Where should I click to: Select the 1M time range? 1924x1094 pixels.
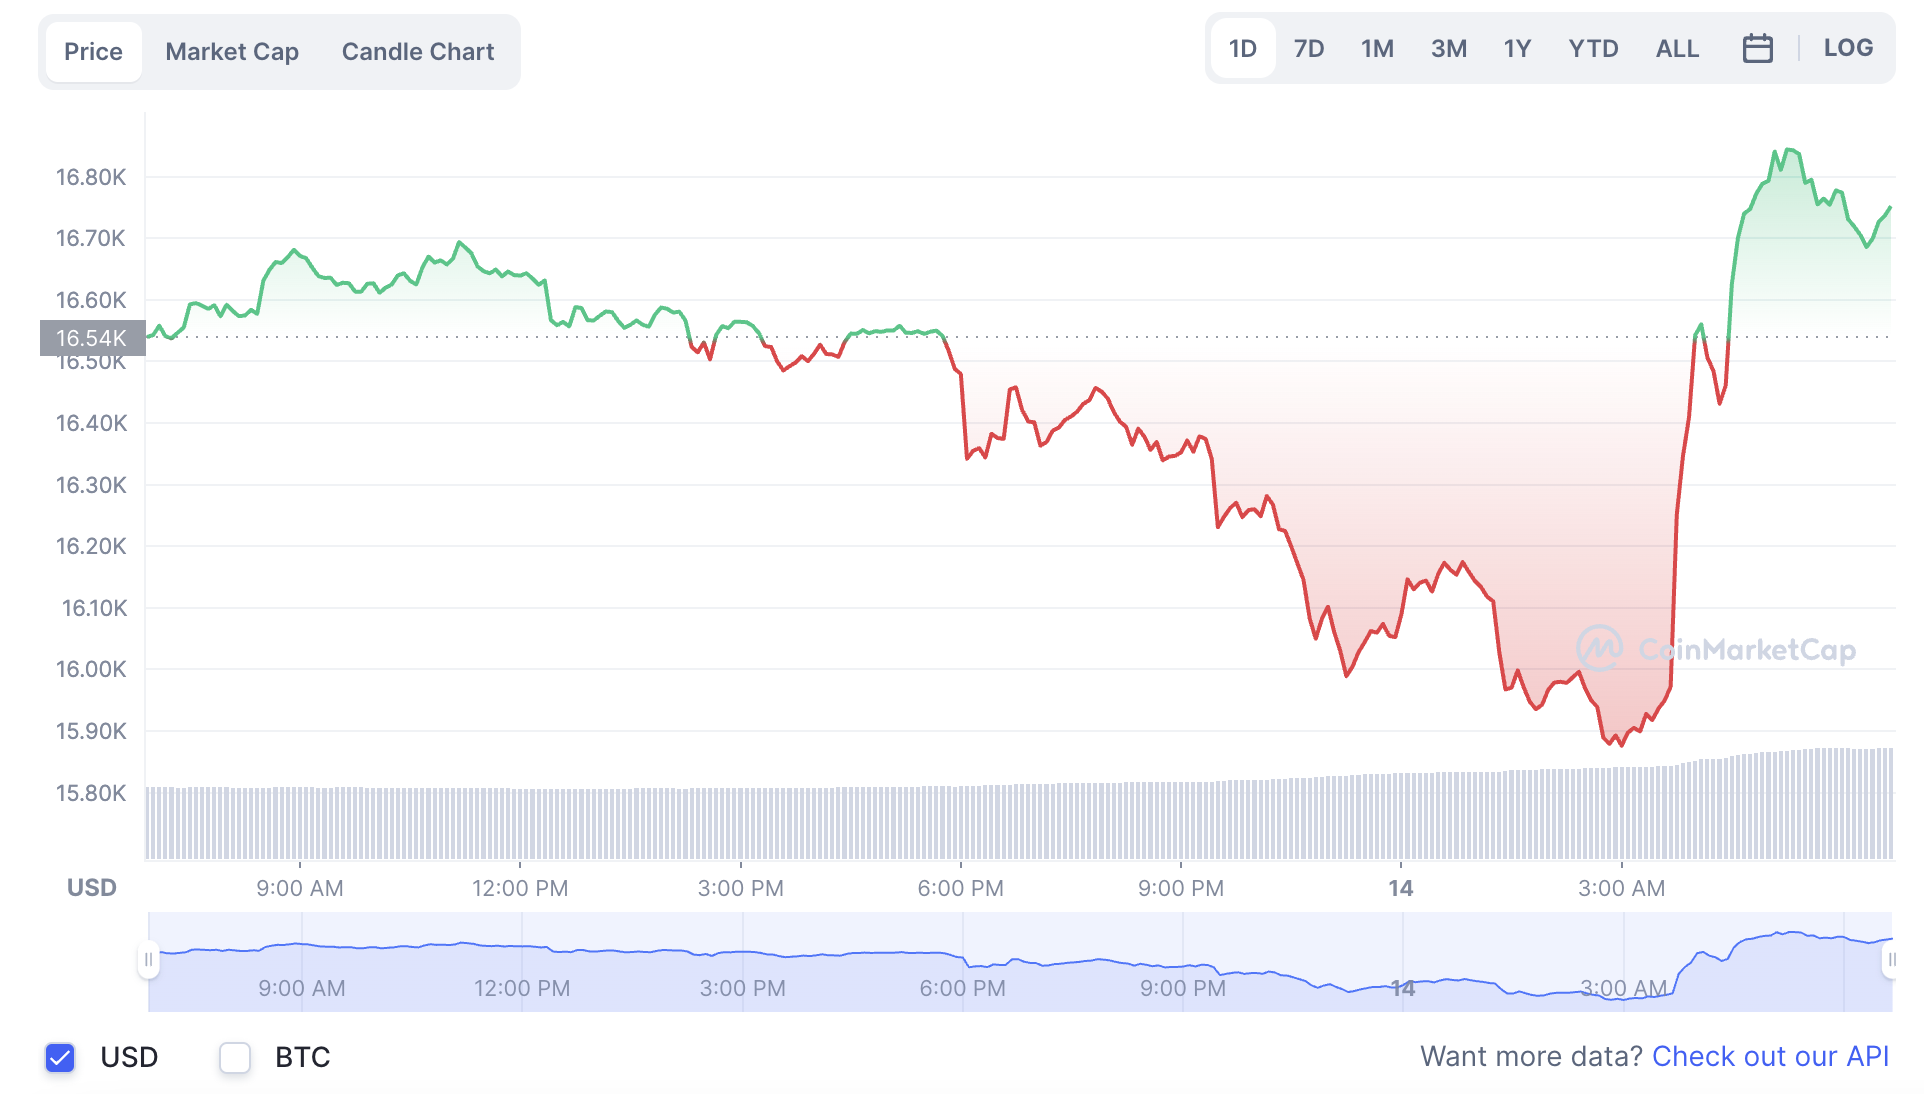[1377, 49]
